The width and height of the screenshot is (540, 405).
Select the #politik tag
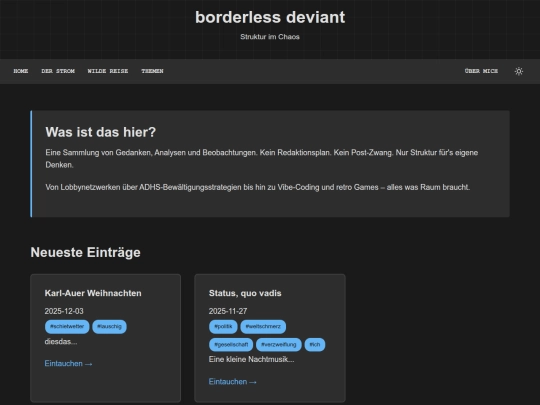pyautogui.click(x=223, y=326)
